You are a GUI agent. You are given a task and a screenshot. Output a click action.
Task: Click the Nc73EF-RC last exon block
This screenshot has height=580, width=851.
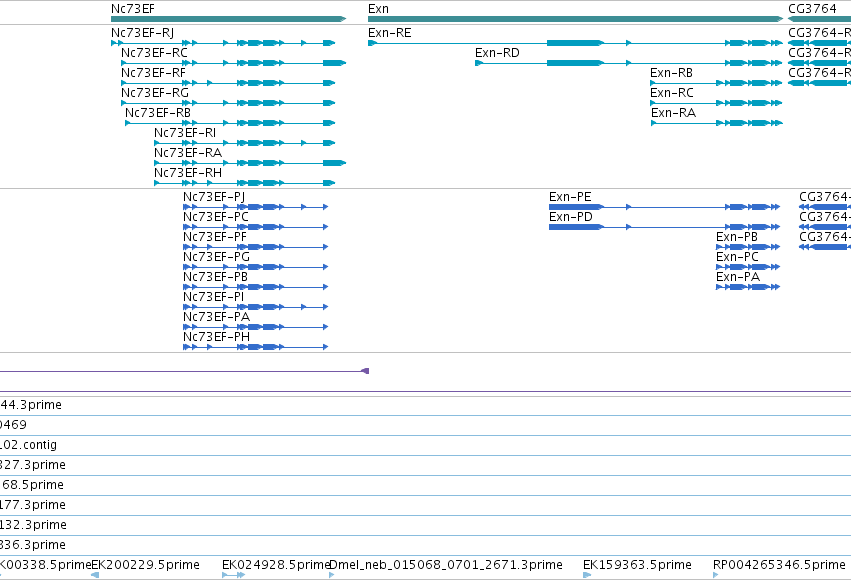tap(334, 63)
